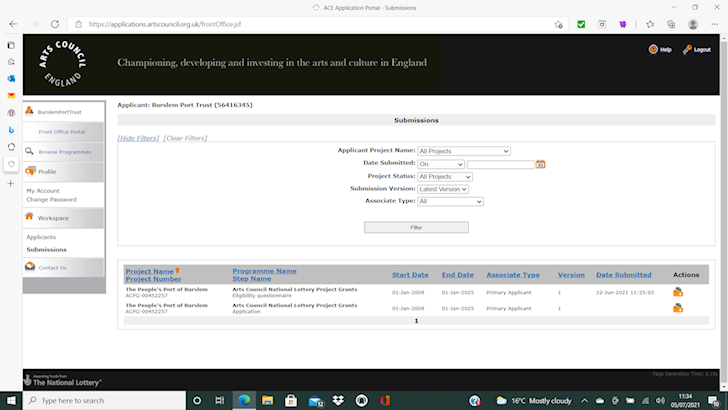
Task: Open the browser profile avatar icon
Action: [x=693, y=24]
